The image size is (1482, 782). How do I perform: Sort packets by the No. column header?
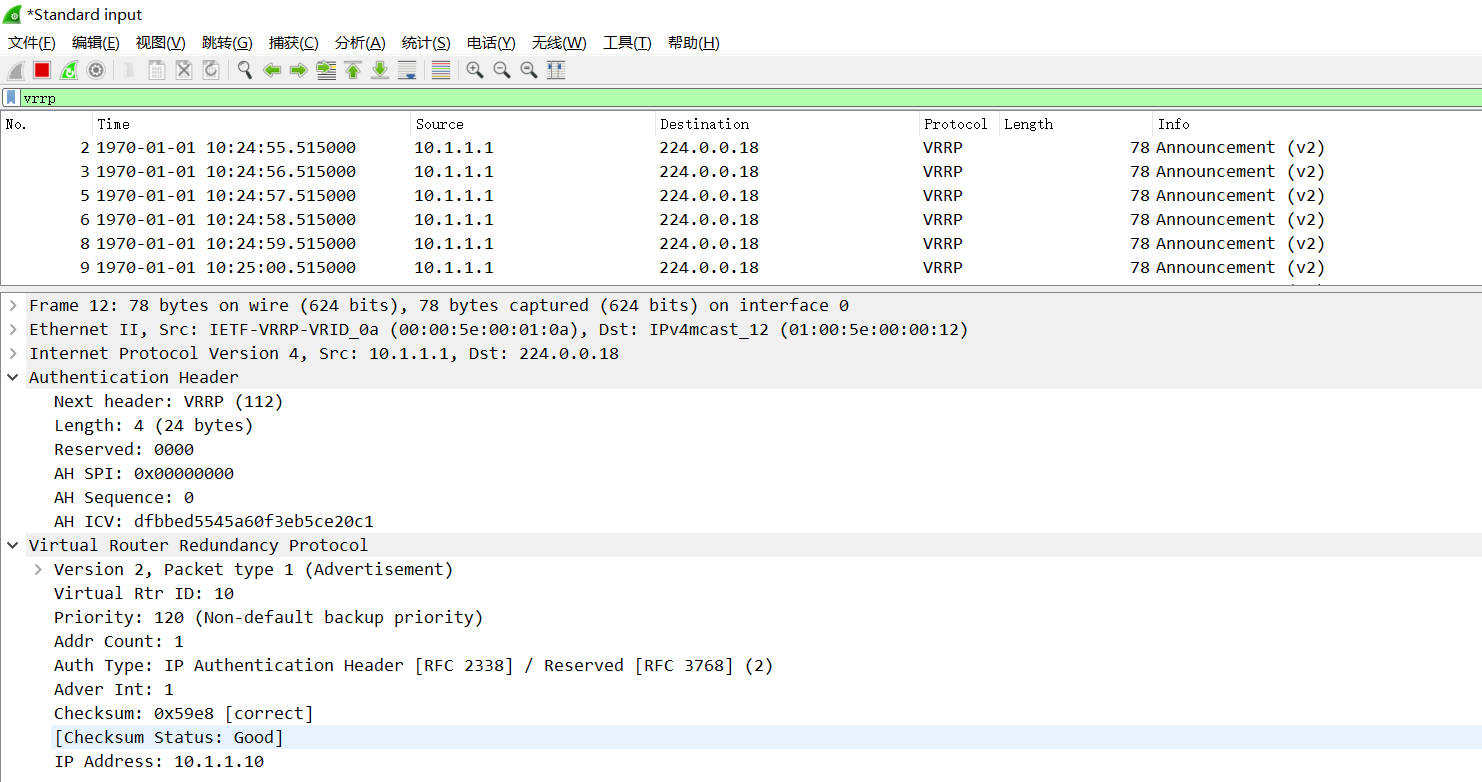click(46, 124)
